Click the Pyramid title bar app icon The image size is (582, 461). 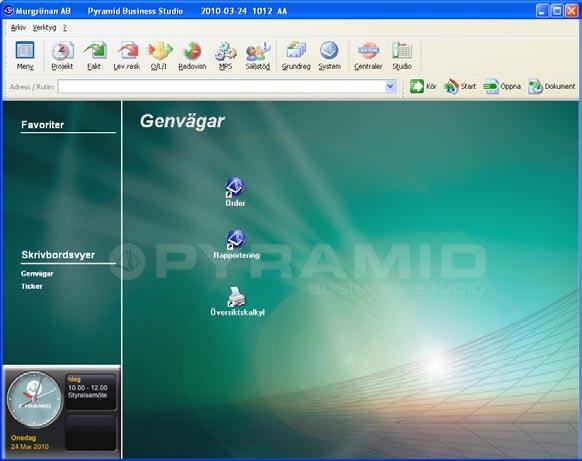9,11
